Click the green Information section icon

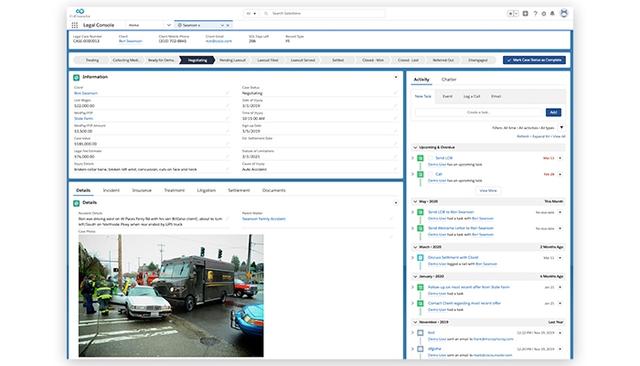click(x=76, y=77)
